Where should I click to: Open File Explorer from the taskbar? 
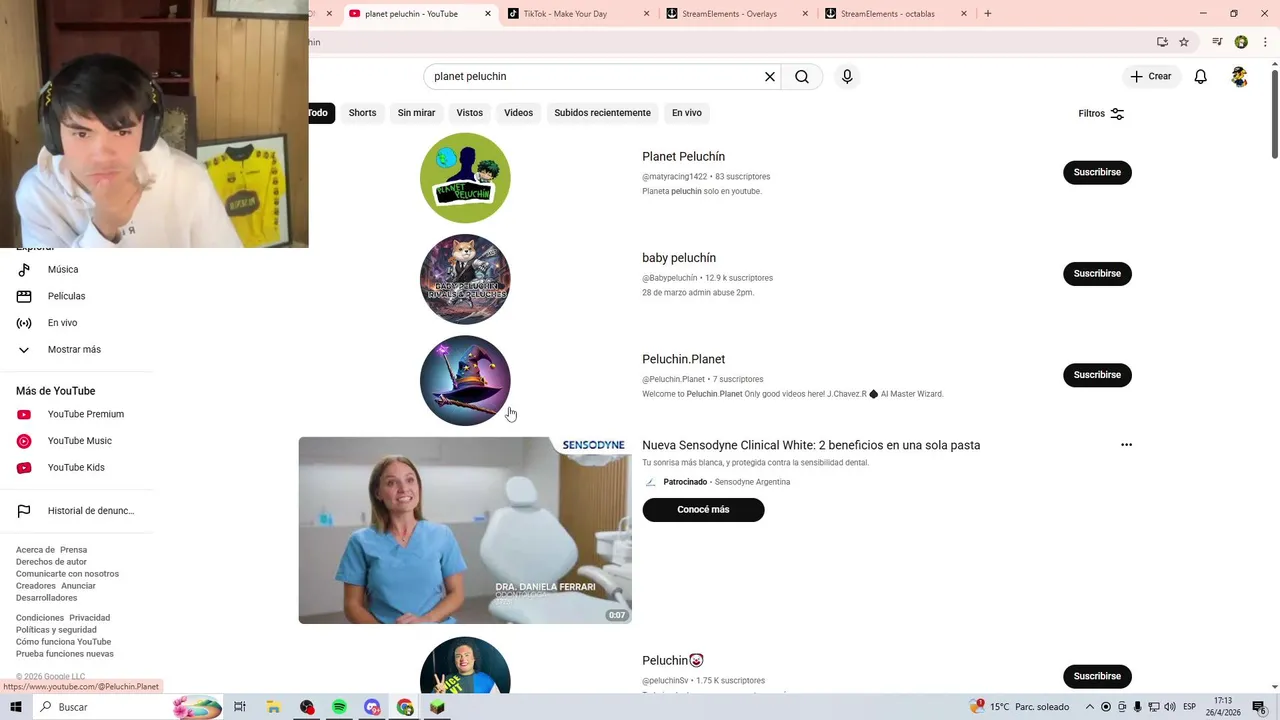click(x=273, y=707)
